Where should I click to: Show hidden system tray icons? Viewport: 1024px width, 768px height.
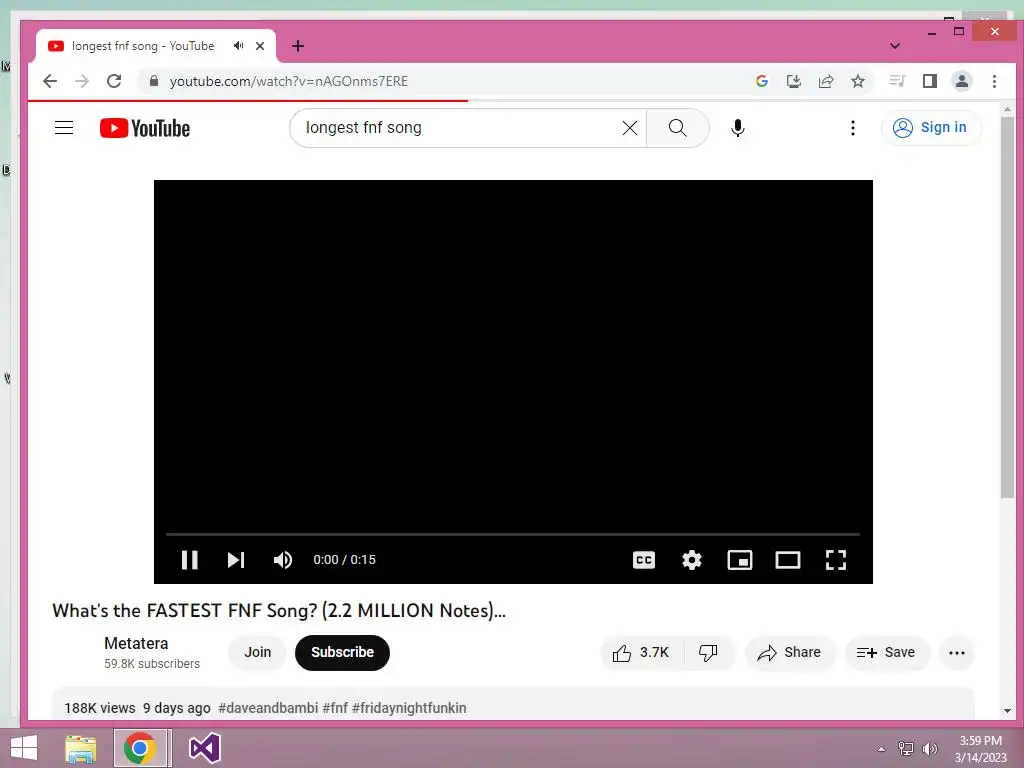(x=882, y=748)
